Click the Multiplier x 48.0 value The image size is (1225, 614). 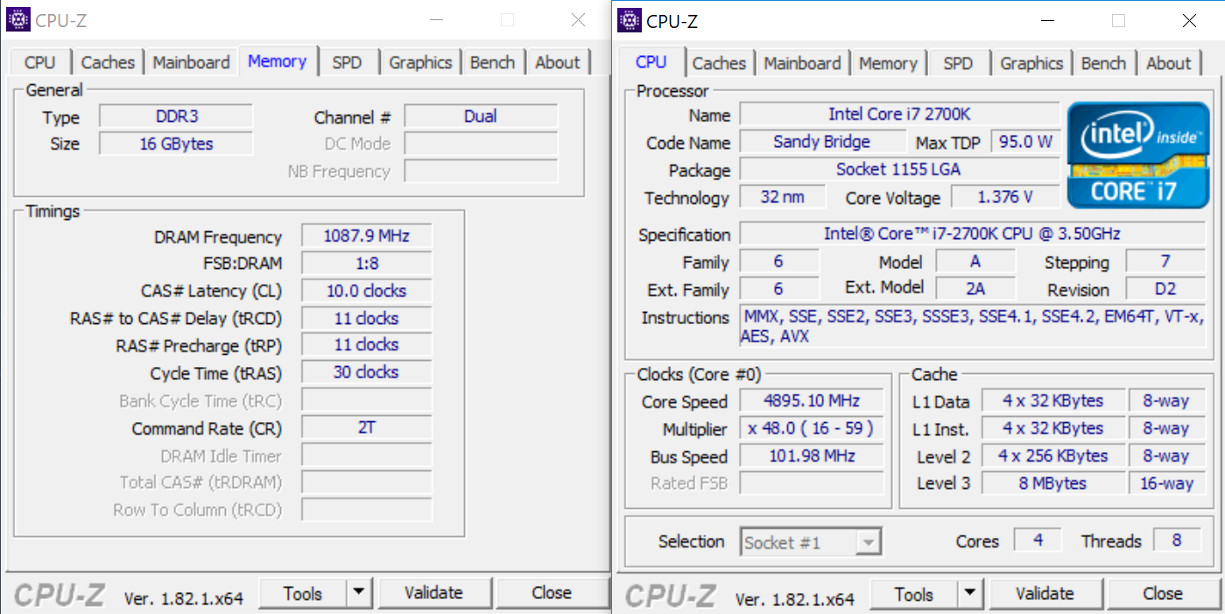point(812,429)
